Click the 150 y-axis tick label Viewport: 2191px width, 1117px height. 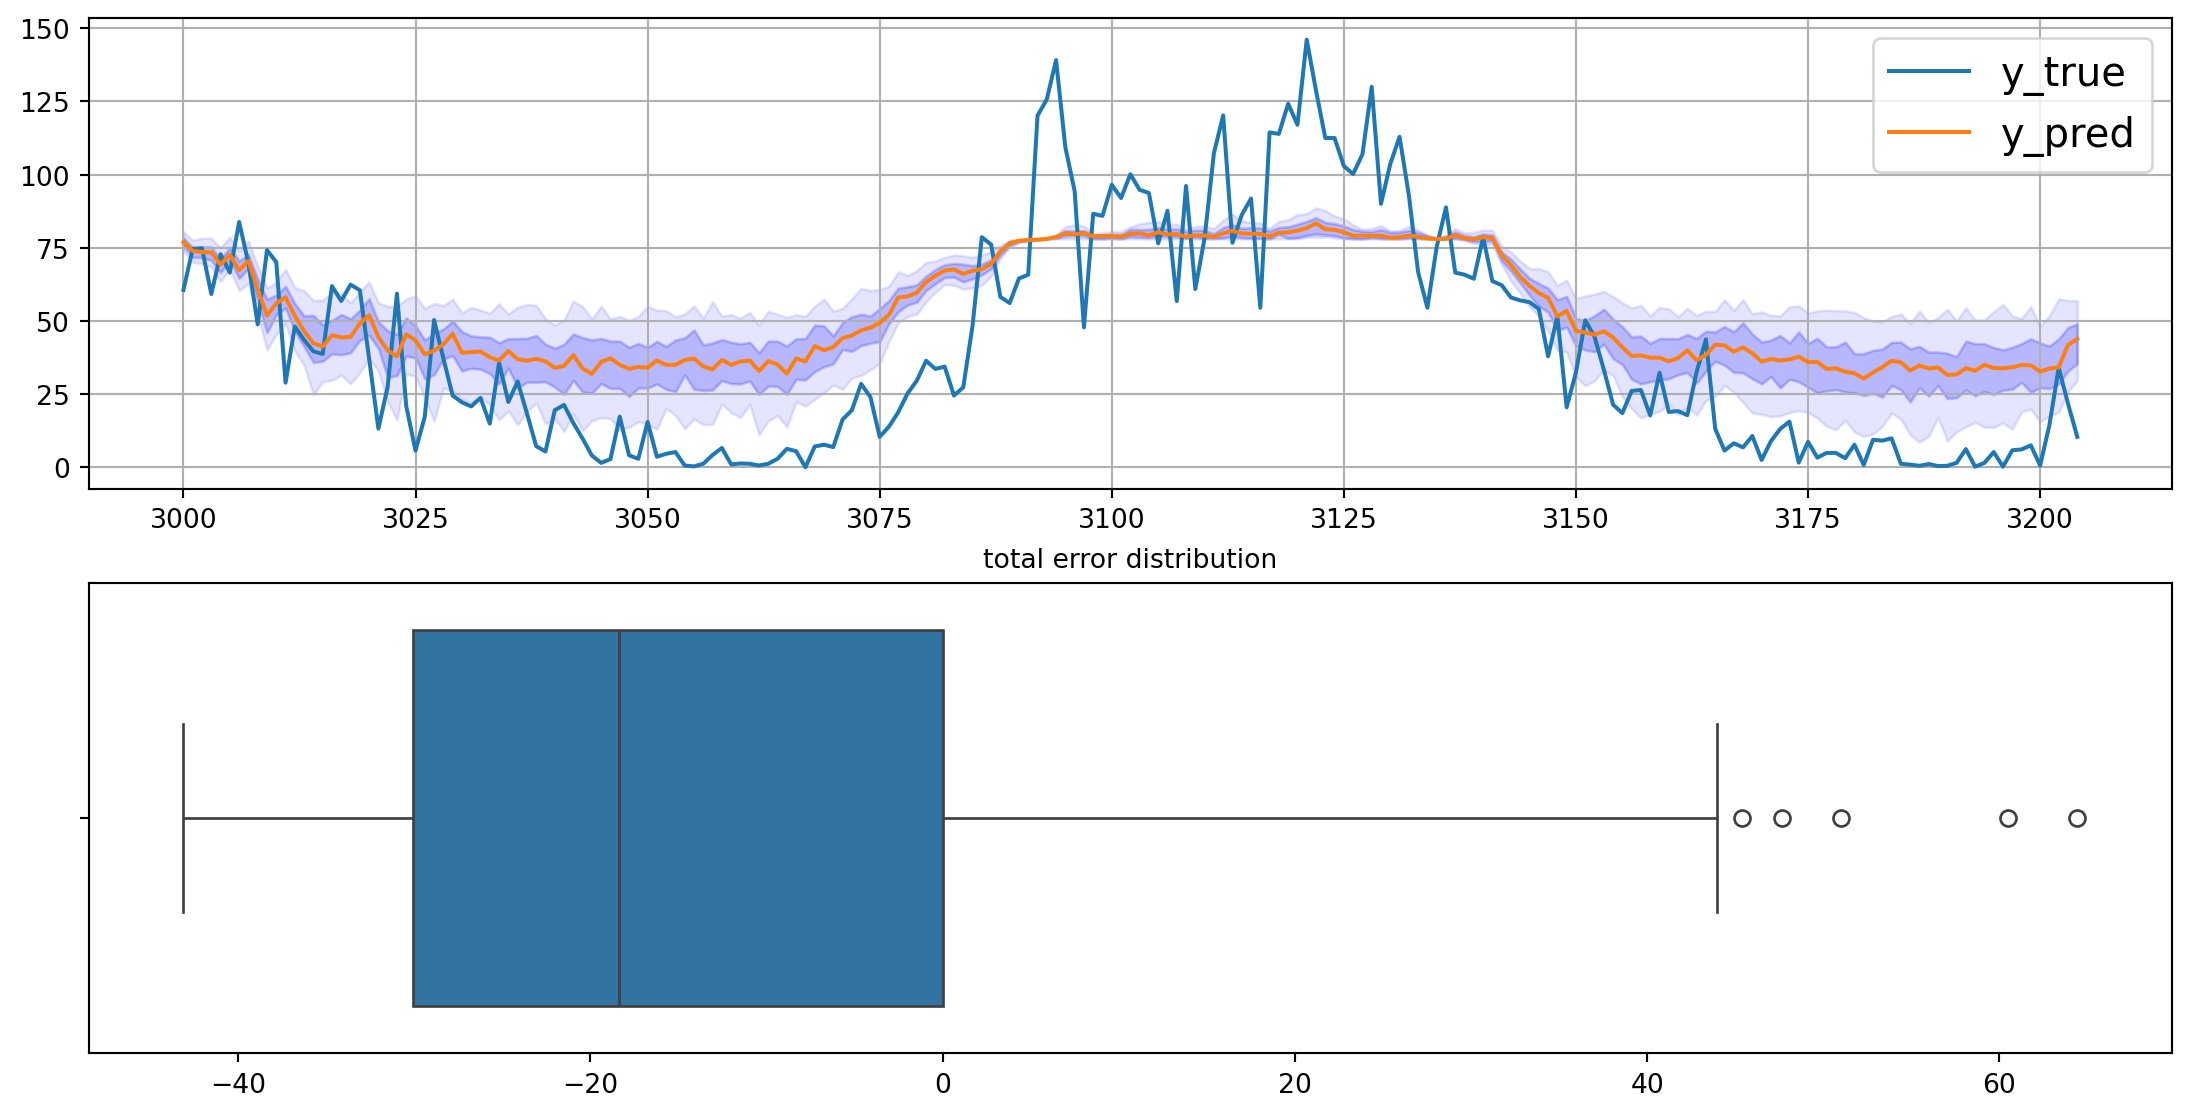[x=45, y=29]
